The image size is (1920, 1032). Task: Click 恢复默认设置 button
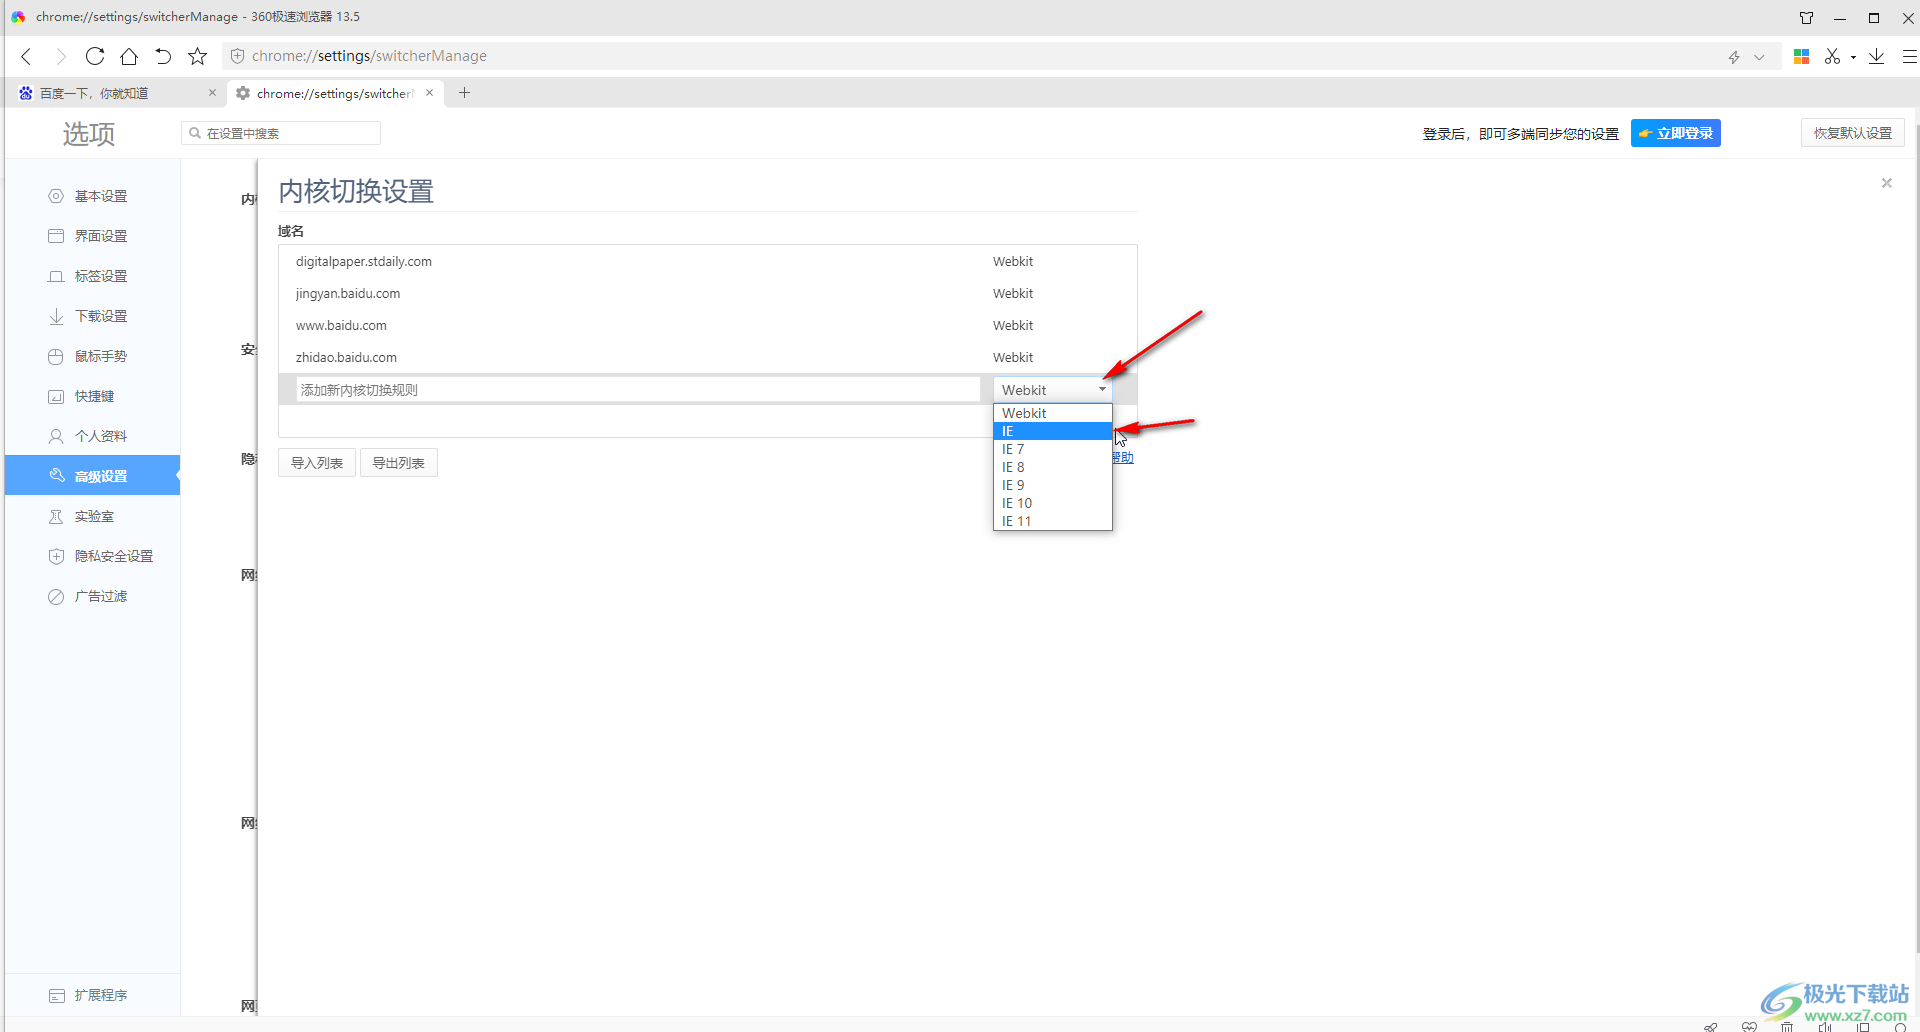click(1852, 133)
